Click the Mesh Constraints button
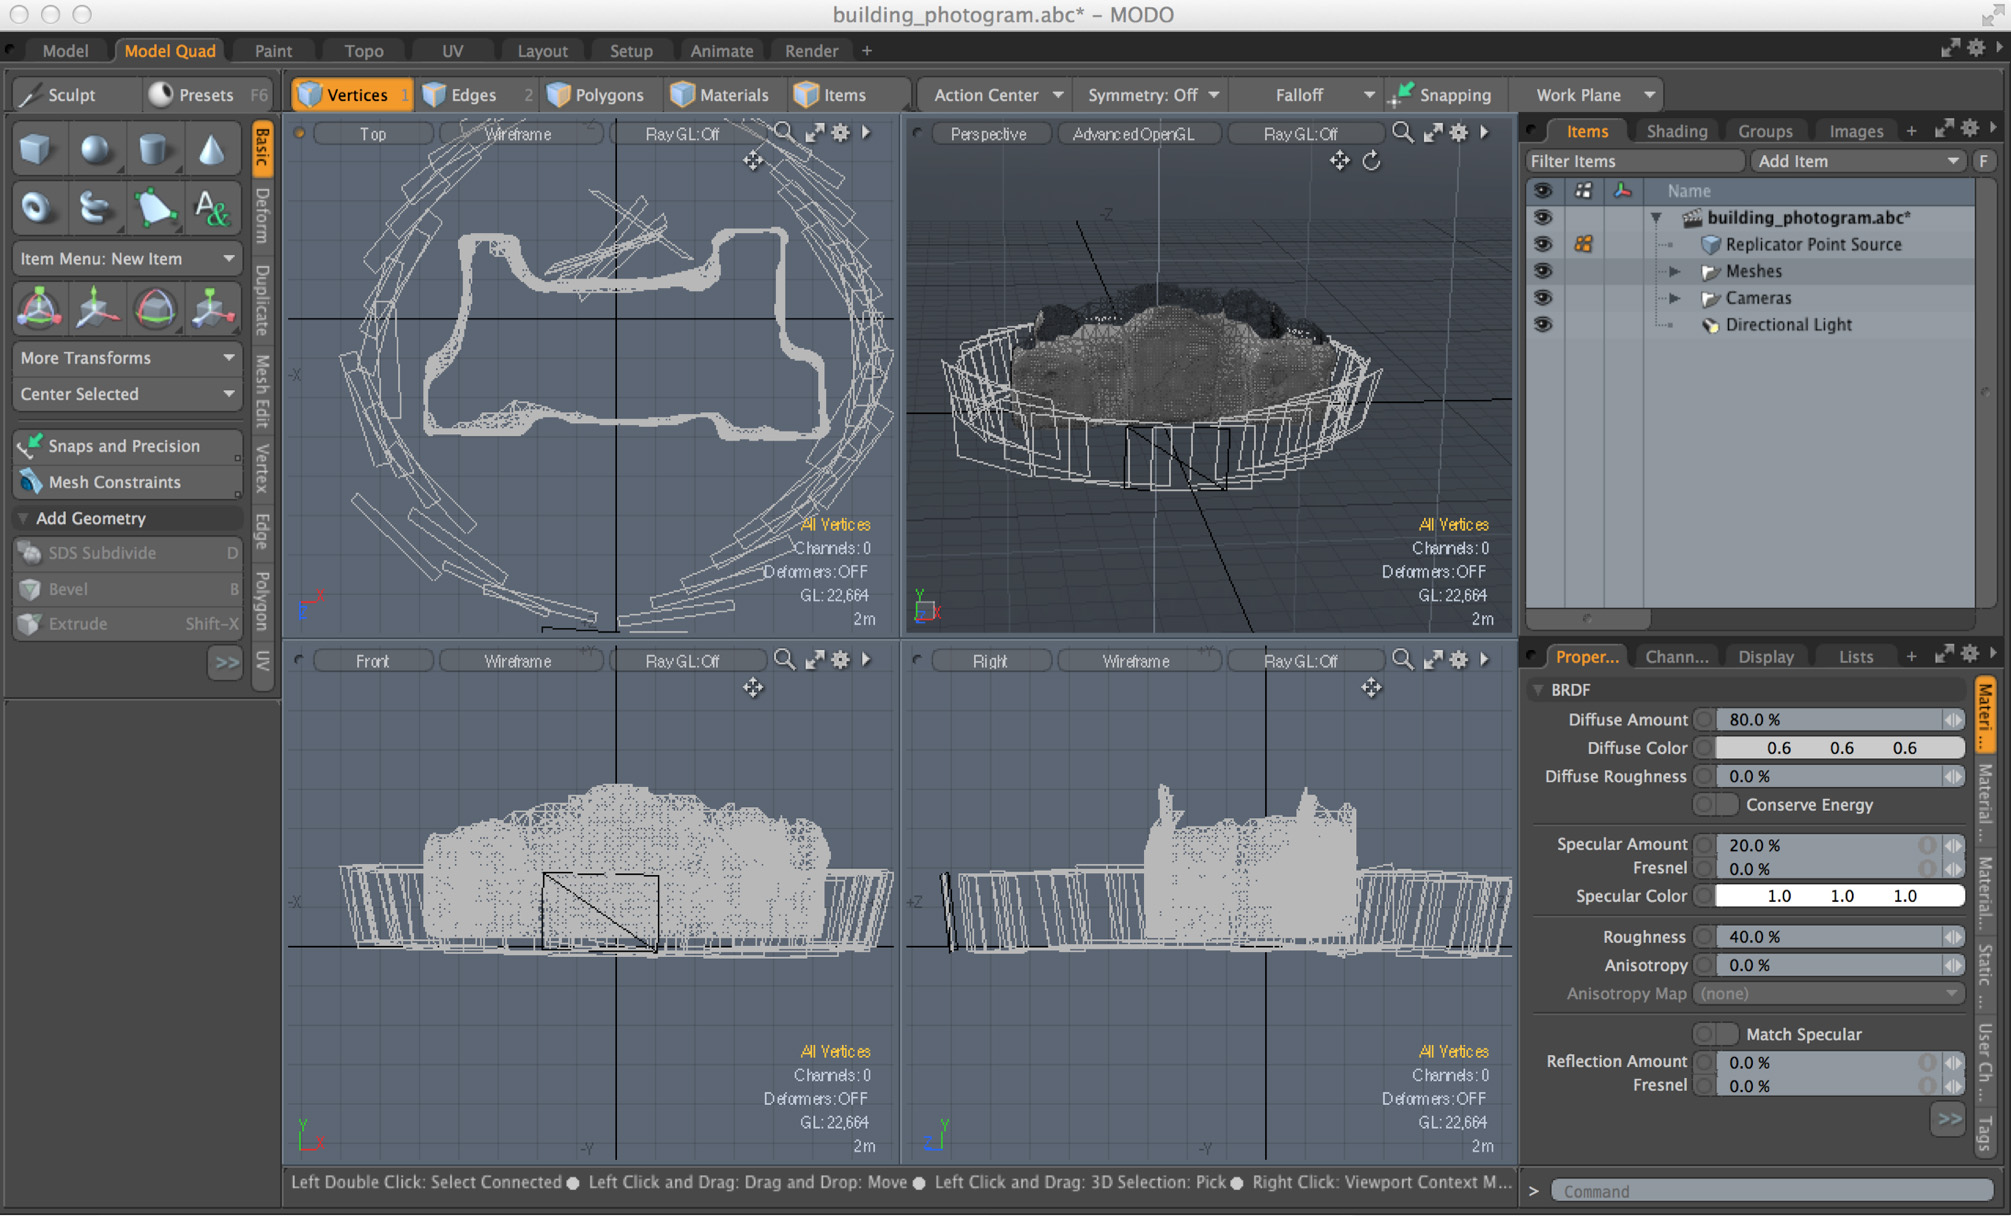This screenshot has width=2011, height=1216. 127,482
